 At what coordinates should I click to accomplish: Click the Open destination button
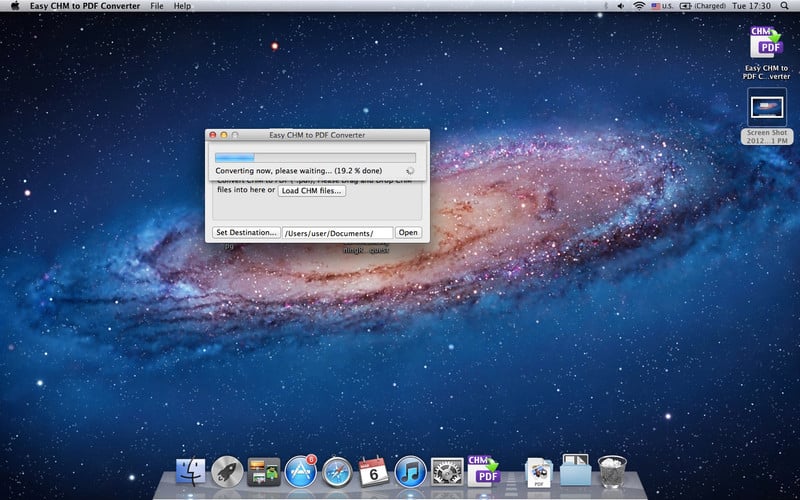pyautogui.click(x=408, y=233)
